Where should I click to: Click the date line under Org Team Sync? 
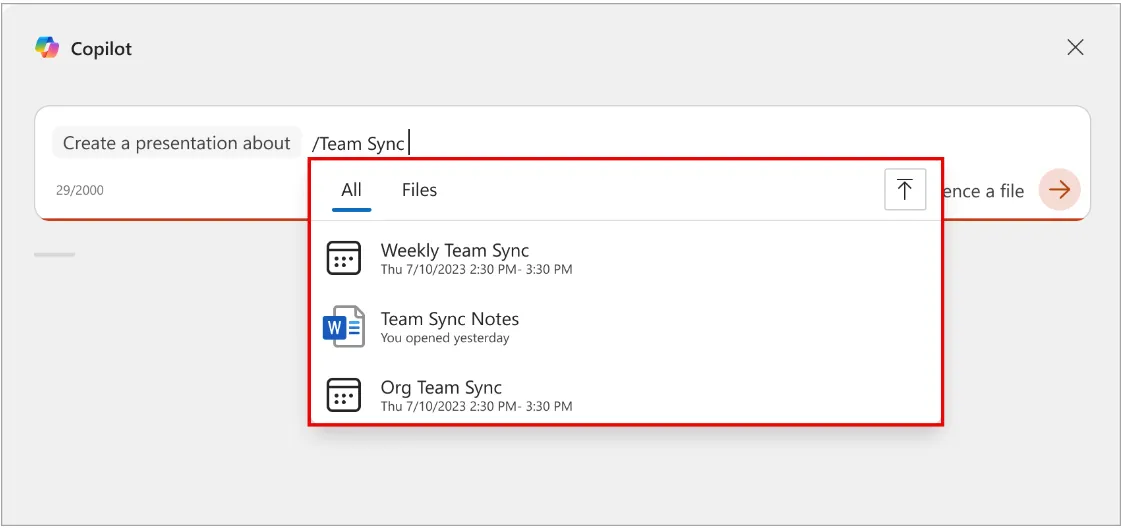coord(476,406)
